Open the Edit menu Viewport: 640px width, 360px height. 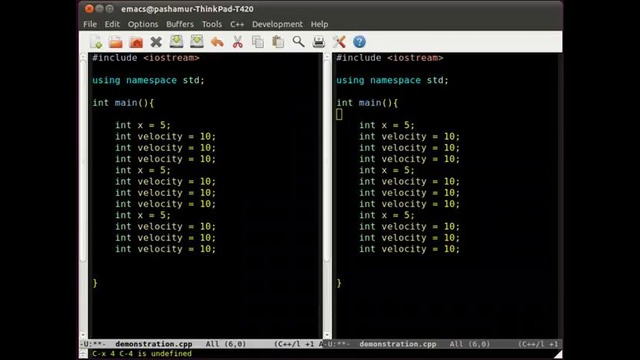[112, 24]
